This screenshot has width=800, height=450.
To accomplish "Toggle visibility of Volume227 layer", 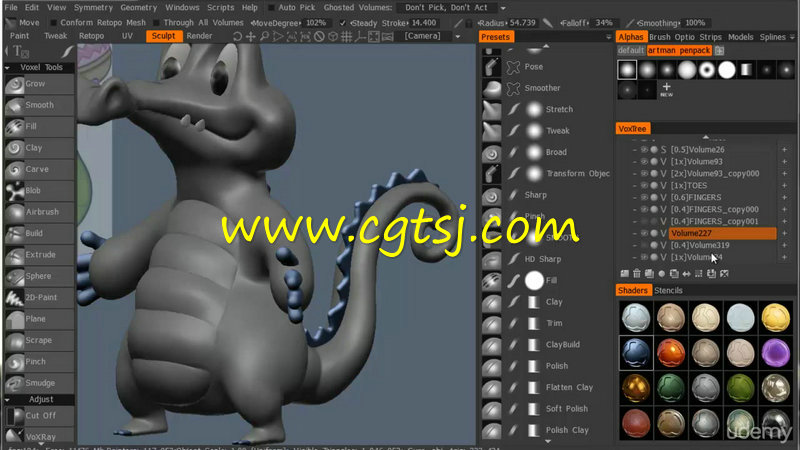I will click(644, 233).
